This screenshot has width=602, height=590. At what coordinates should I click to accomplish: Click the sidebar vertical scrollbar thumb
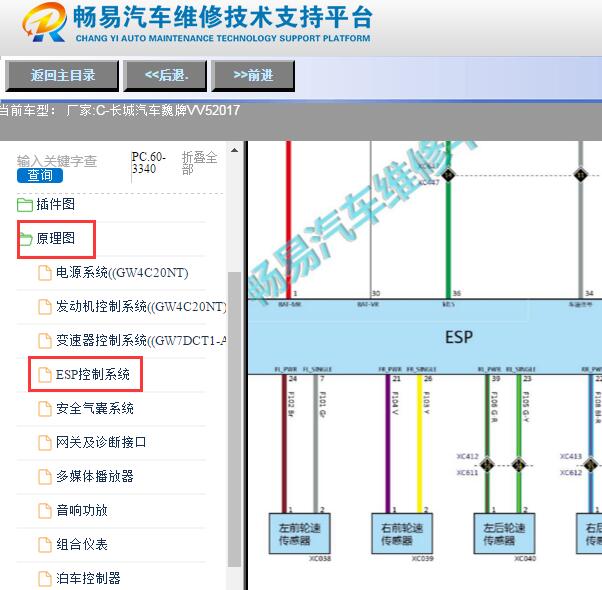pos(234,420)
